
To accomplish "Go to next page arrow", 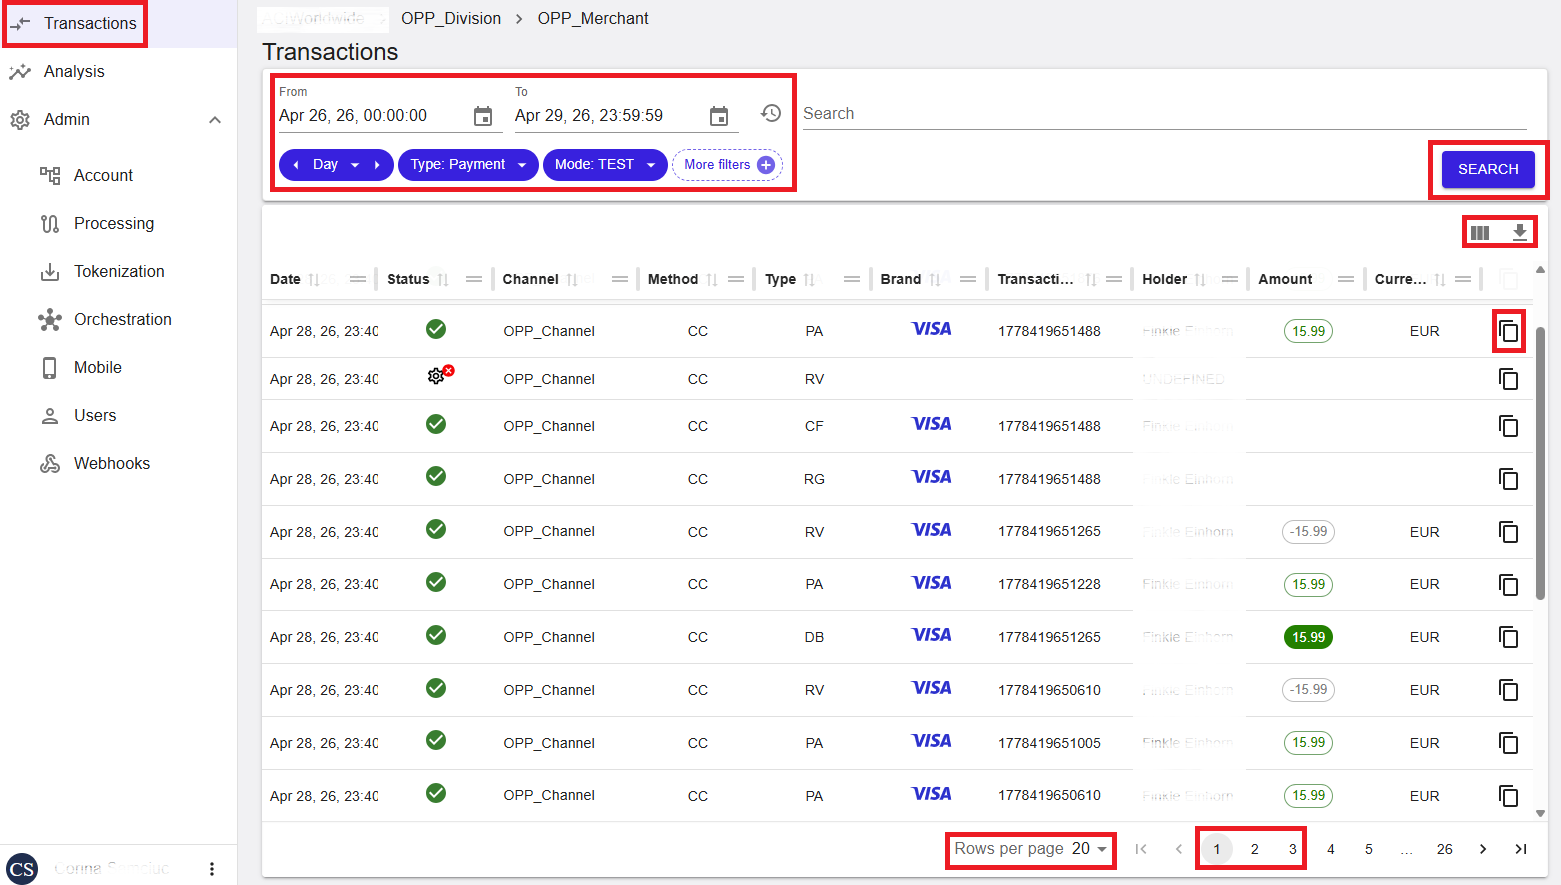I will coord(1483,849).
